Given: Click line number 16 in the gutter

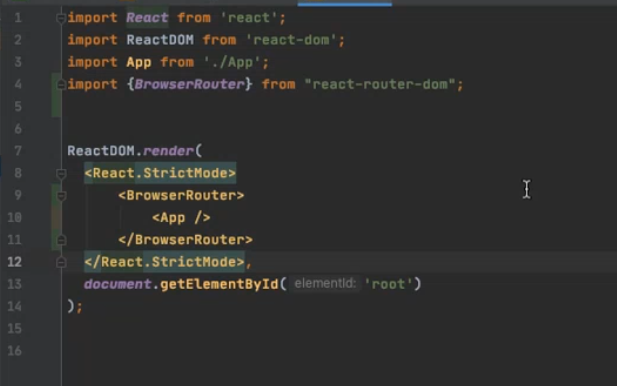Looking at the screenshot, I should (x=15, y=351).
